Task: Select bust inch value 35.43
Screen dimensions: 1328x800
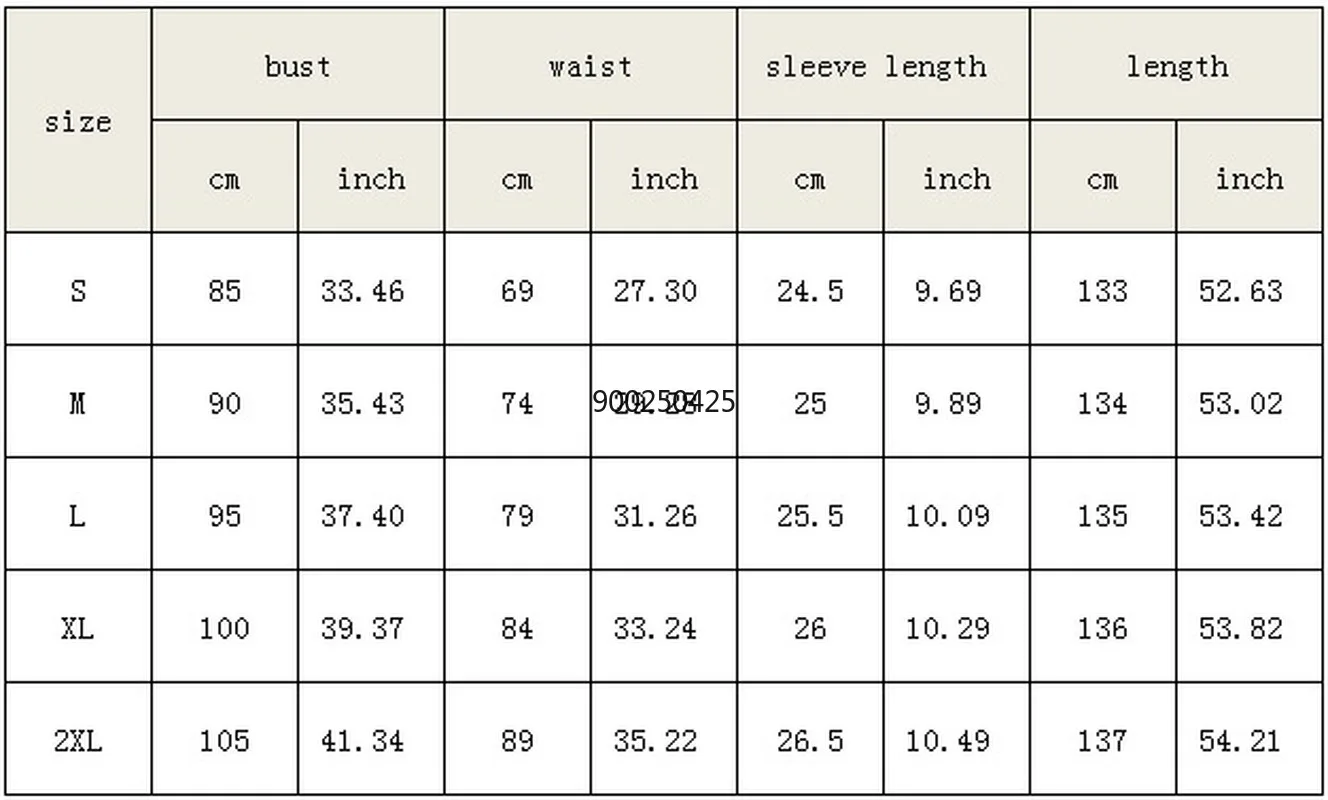Action: click(362, 403)
